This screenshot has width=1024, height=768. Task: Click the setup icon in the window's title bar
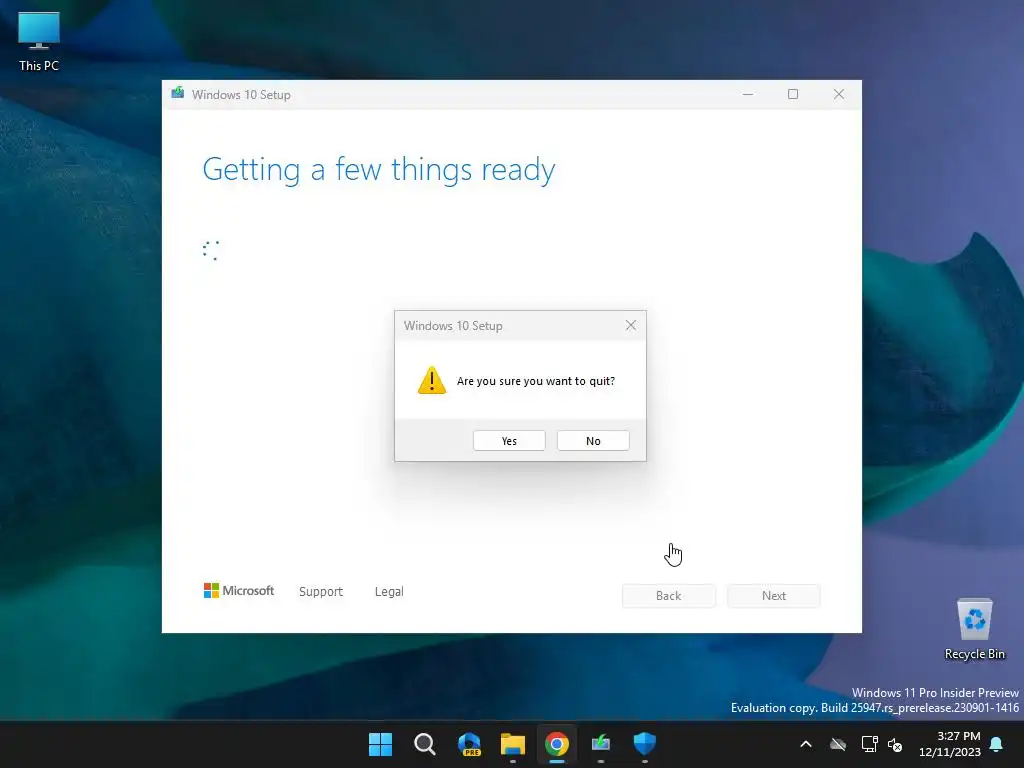pos(178,93)
